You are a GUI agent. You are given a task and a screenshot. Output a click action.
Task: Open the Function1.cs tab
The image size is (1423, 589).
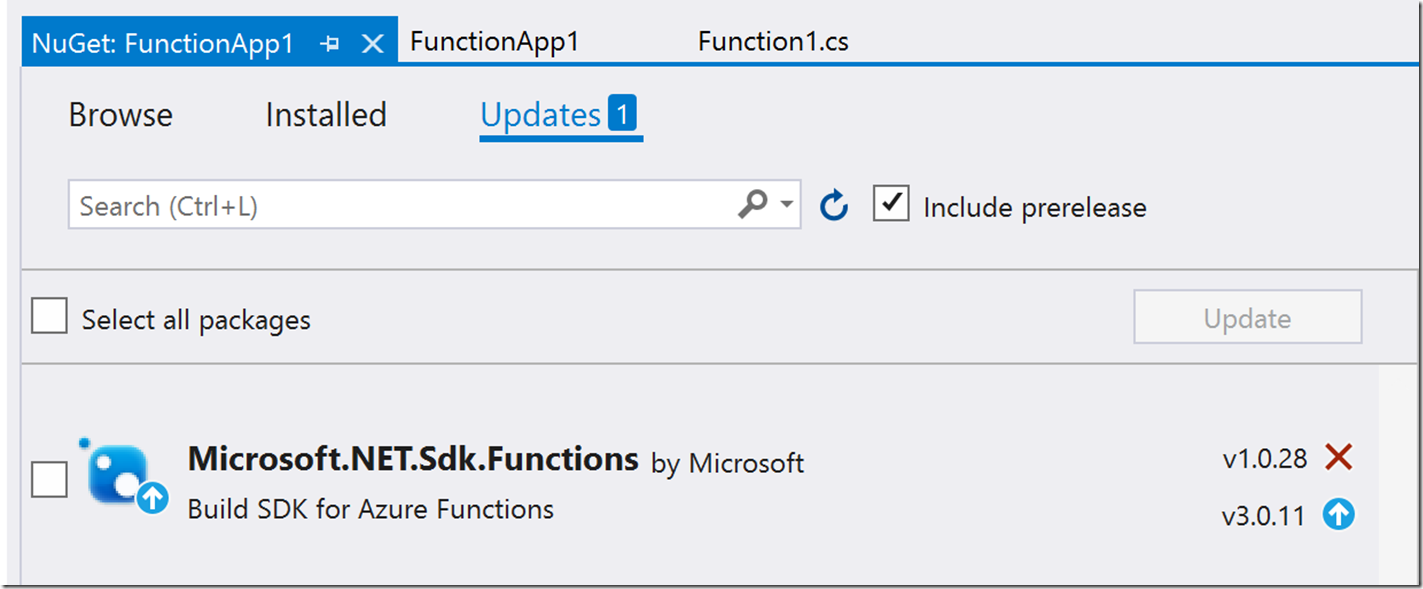click(x=773, y=42)
